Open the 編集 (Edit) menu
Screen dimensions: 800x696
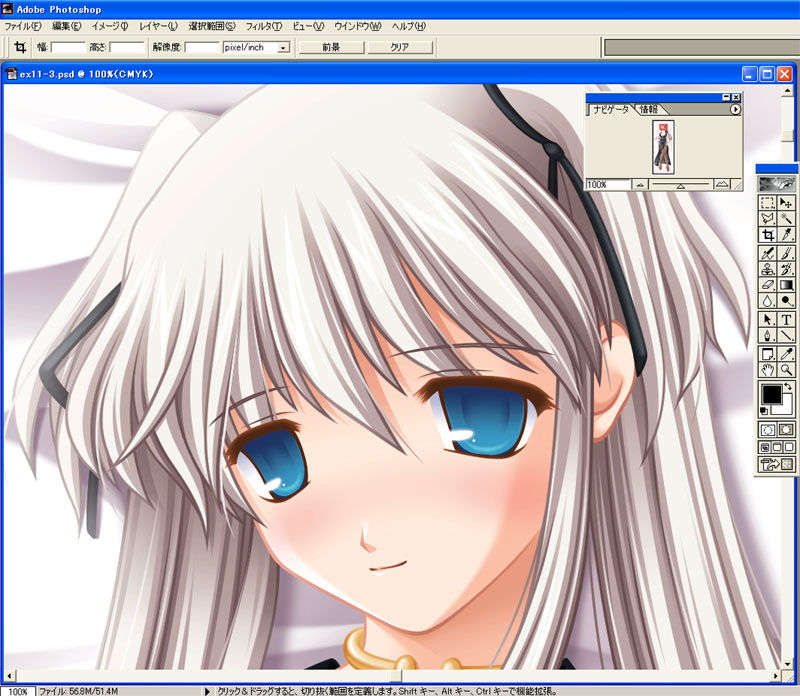tap(66, 26)
